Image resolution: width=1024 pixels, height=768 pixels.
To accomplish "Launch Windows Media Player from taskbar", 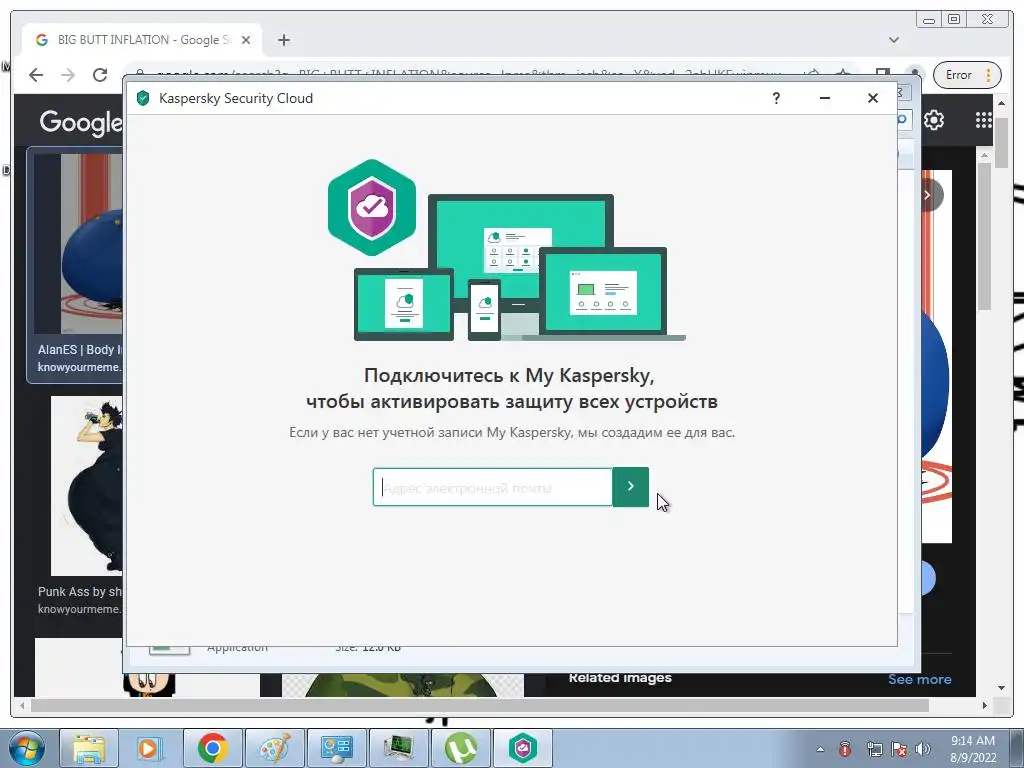I will [148, 749].
